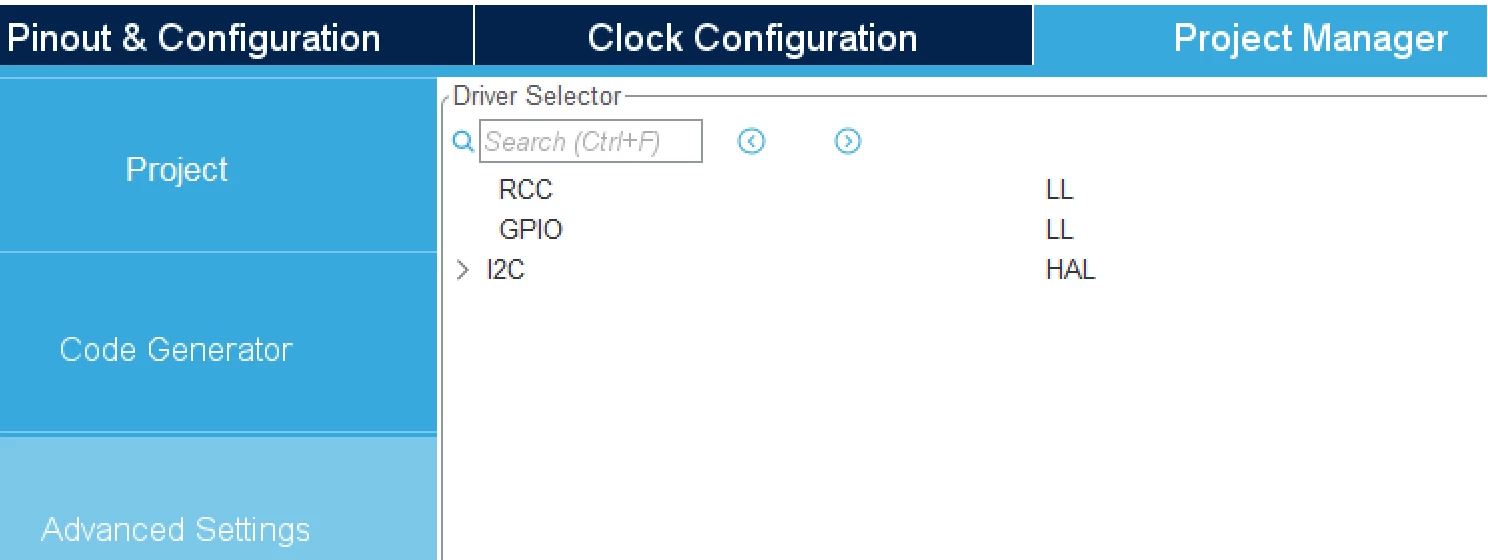This screenshot has height=560, width=1488.
Task: Open the GPIO driver LL dropdown
Action: pos(1059,230)
